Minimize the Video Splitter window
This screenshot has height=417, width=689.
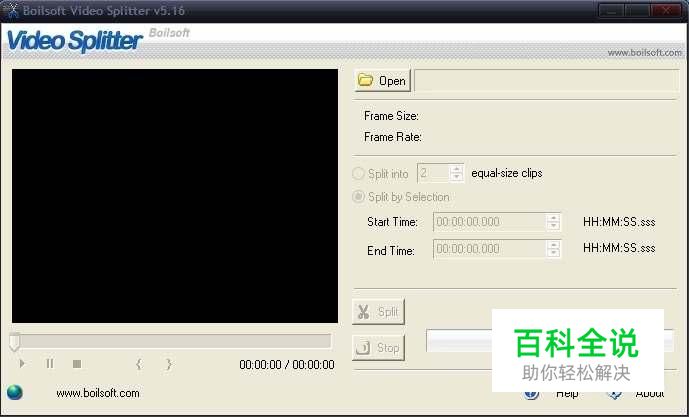click(611, 11)
